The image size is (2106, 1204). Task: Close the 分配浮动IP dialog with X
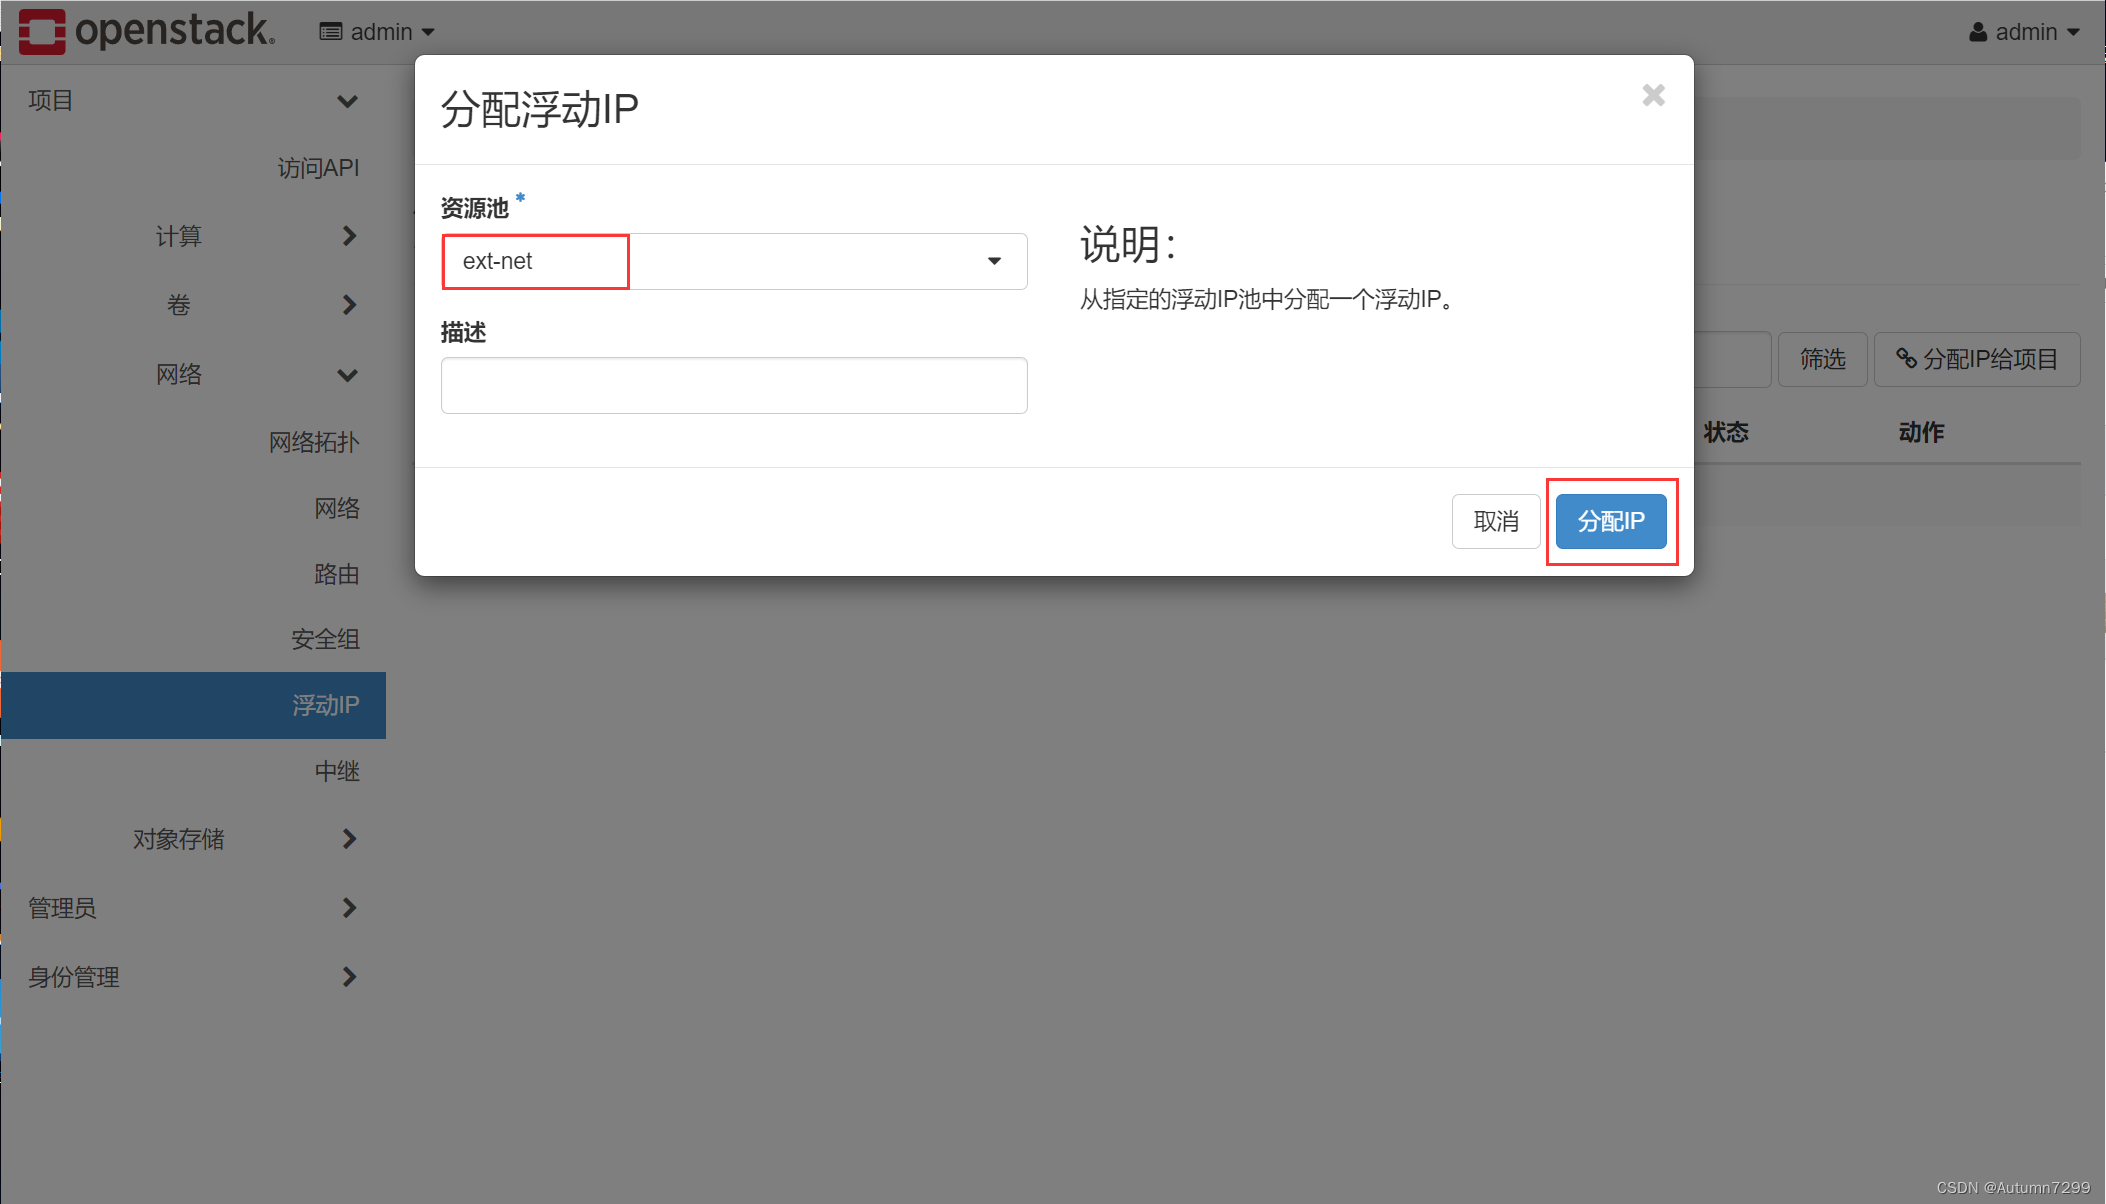click(1653, 95)
